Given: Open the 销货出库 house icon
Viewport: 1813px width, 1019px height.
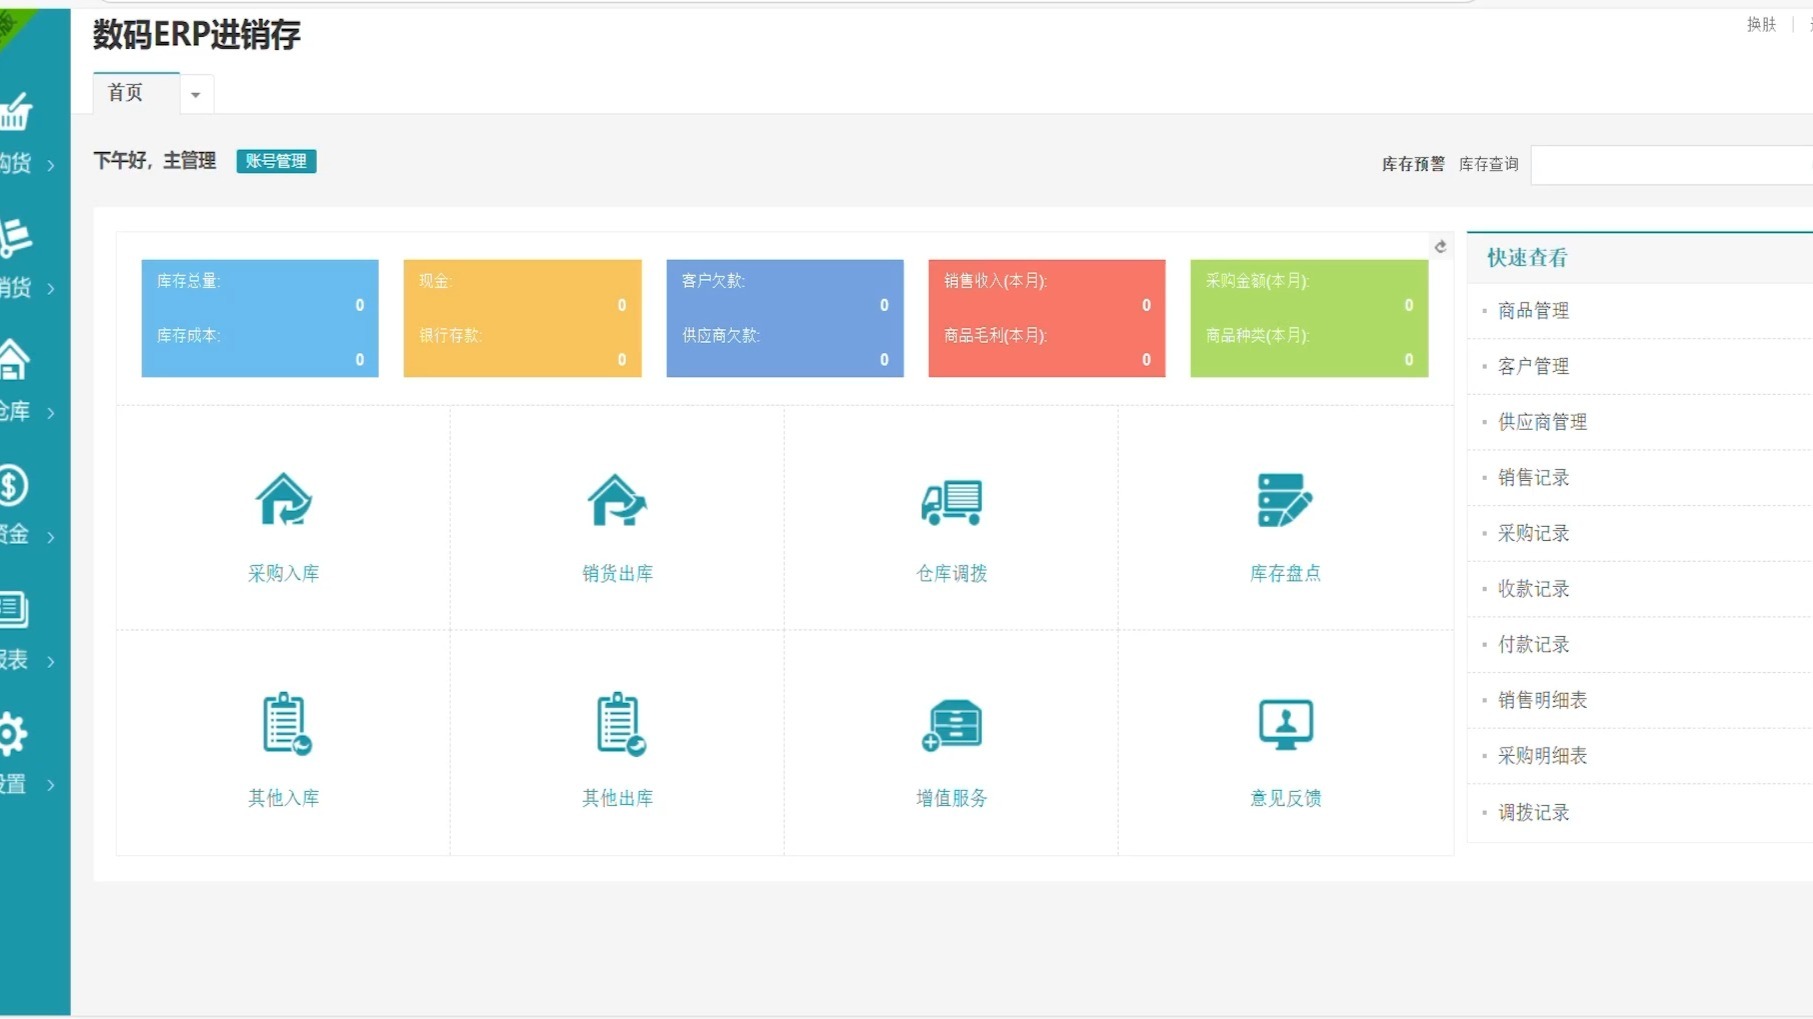Looking at the screenshot, I should 617,499.
